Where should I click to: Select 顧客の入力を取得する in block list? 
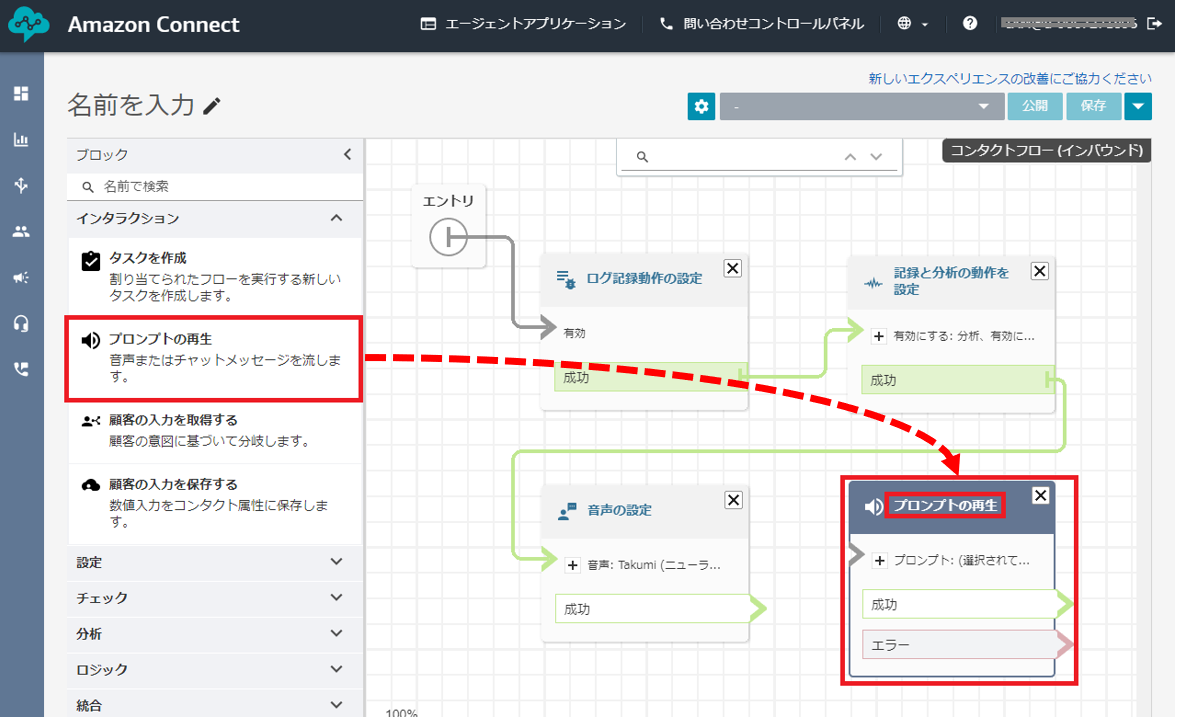(x=215, y=431)
